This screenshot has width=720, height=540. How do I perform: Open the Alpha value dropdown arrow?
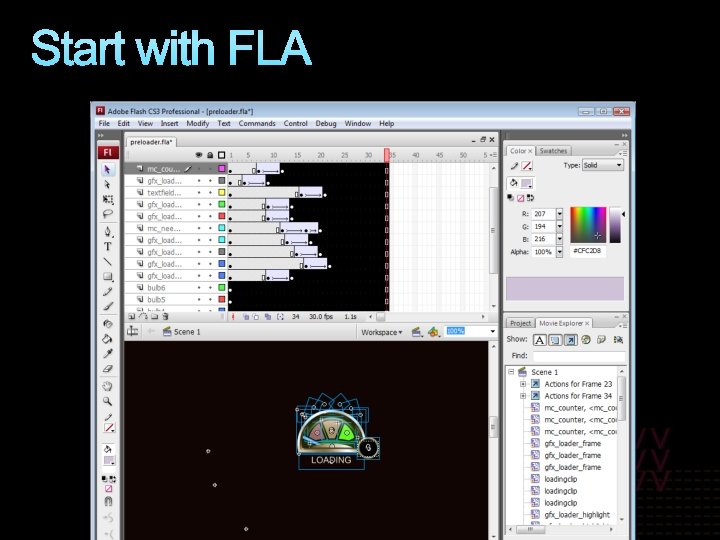click(559, 252)
